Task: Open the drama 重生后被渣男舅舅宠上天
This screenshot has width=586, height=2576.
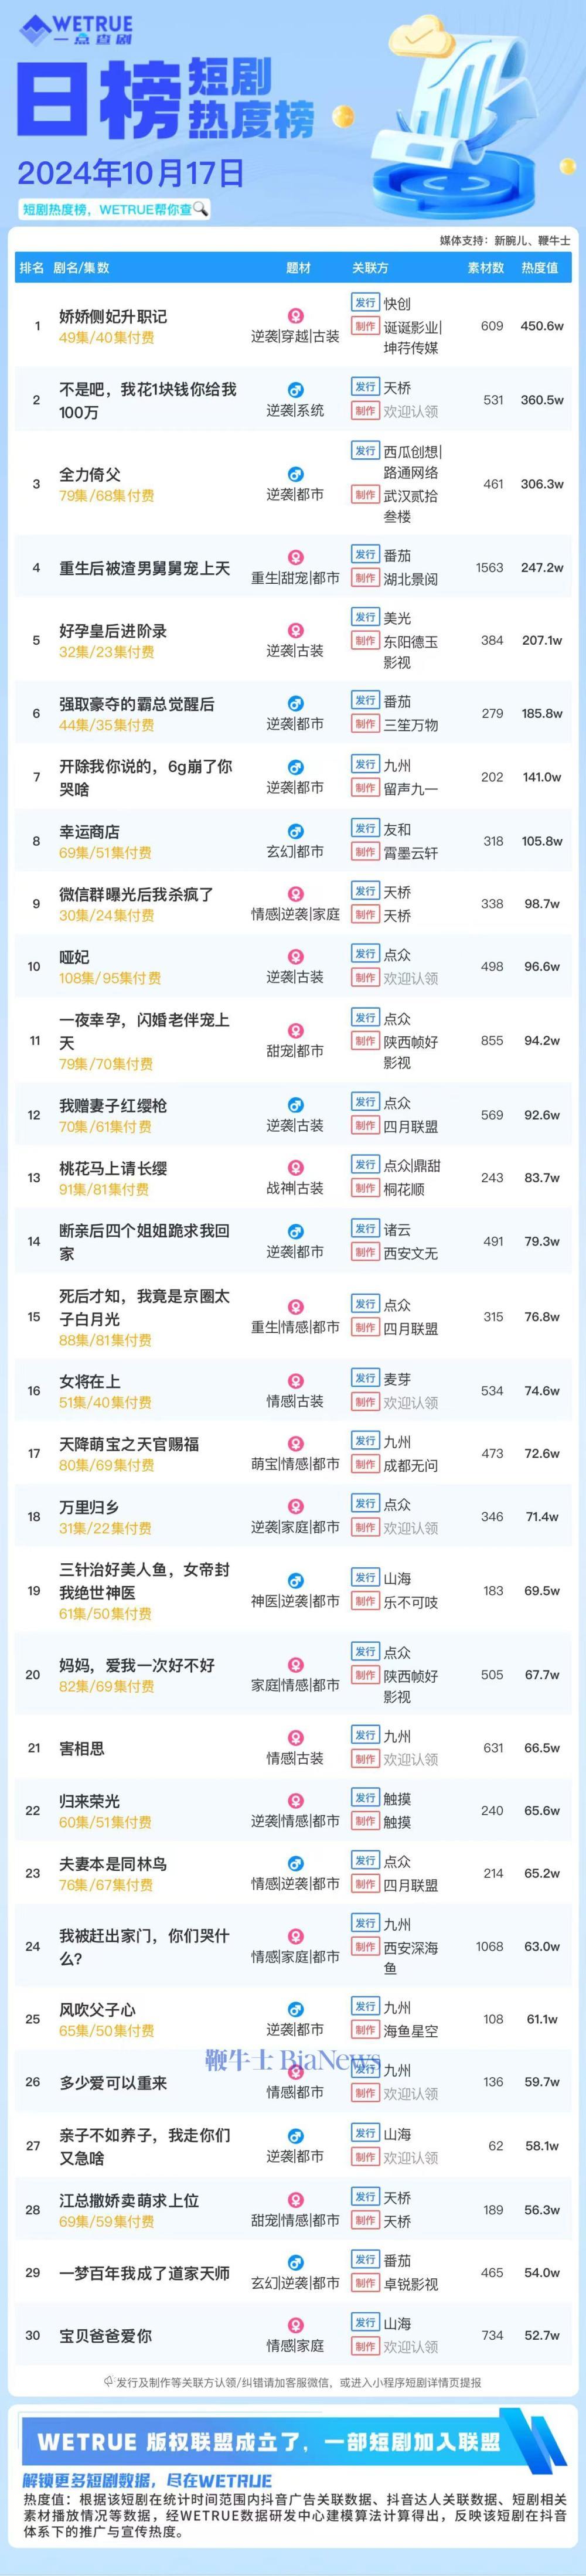Action: coord(144,568)
